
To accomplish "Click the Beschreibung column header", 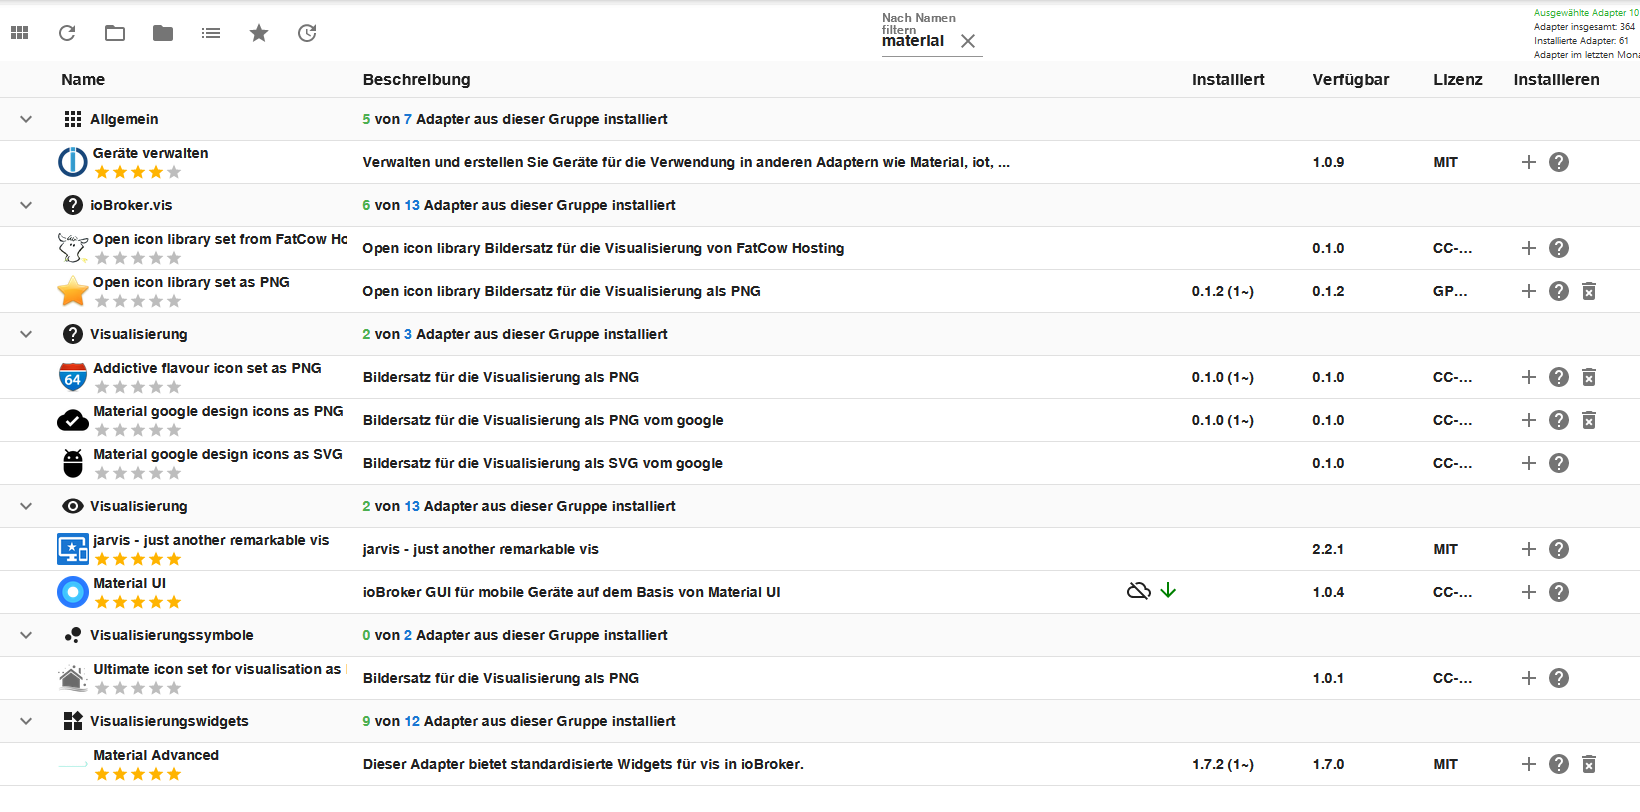I will pyautogui.click(x=416, y=80).
